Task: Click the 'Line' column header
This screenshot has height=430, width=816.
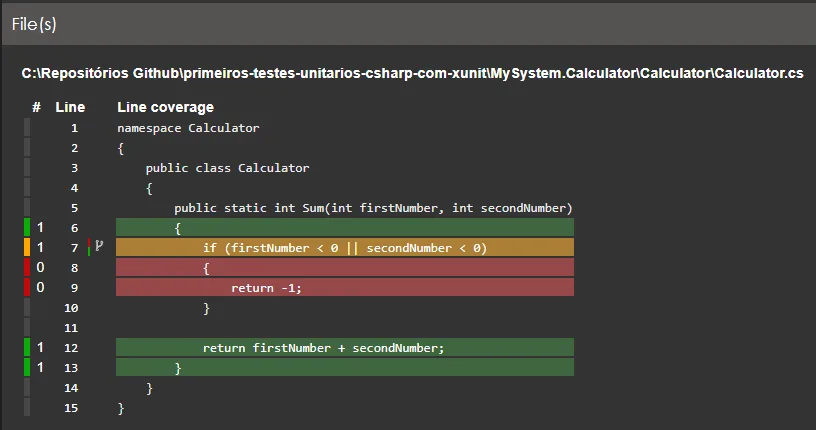Action: (70, 107)
